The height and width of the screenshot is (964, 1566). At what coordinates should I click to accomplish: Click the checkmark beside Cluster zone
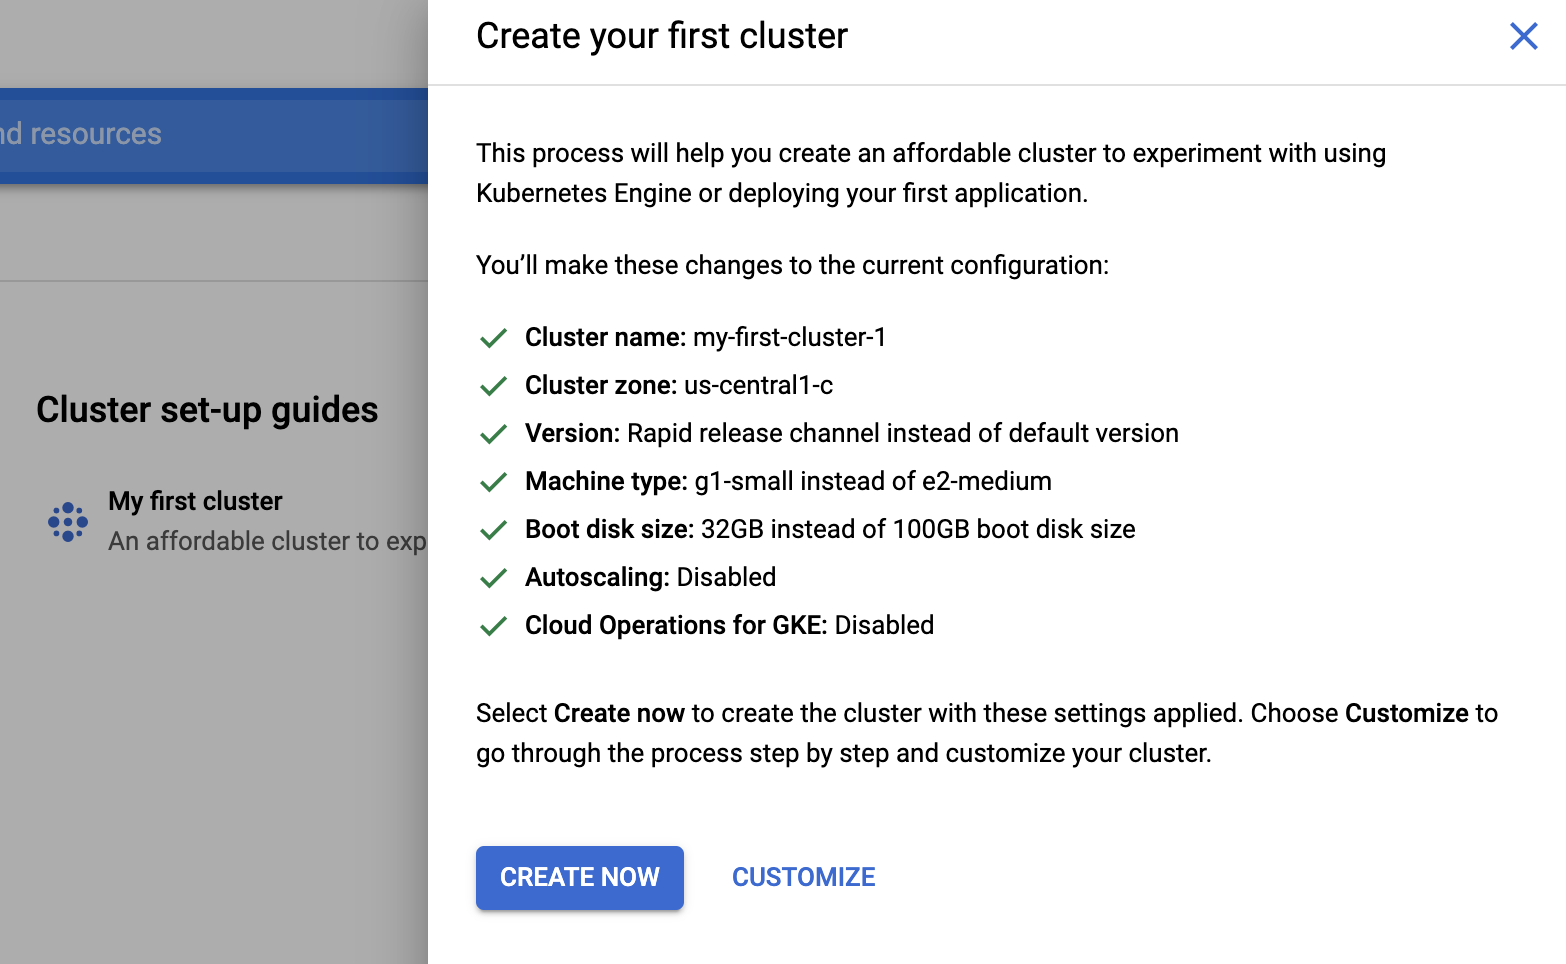[x=493, y=387]
